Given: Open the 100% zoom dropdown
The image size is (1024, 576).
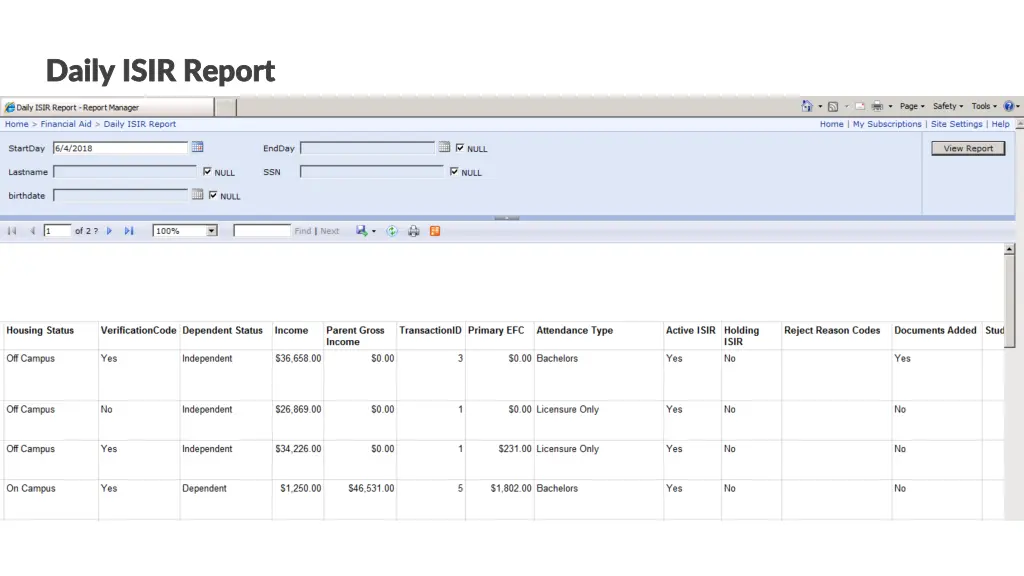Looking at the screenshot, I should [211, 231].
